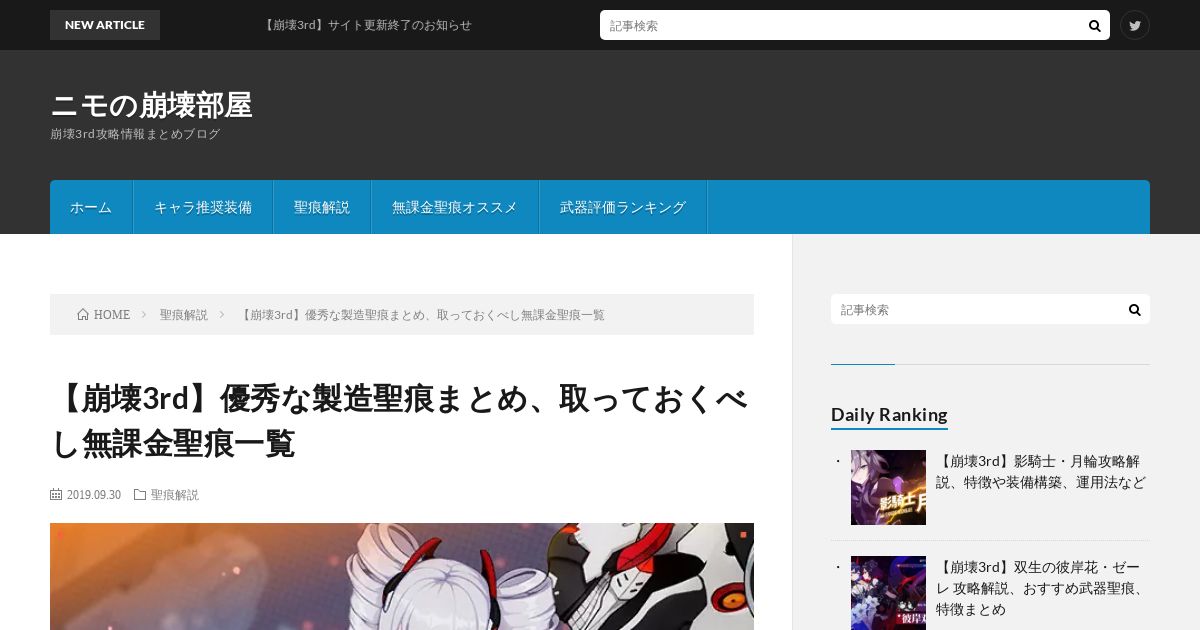
Task: Open the 聖痕解説 category link under title
Action: tap(175, 495)
